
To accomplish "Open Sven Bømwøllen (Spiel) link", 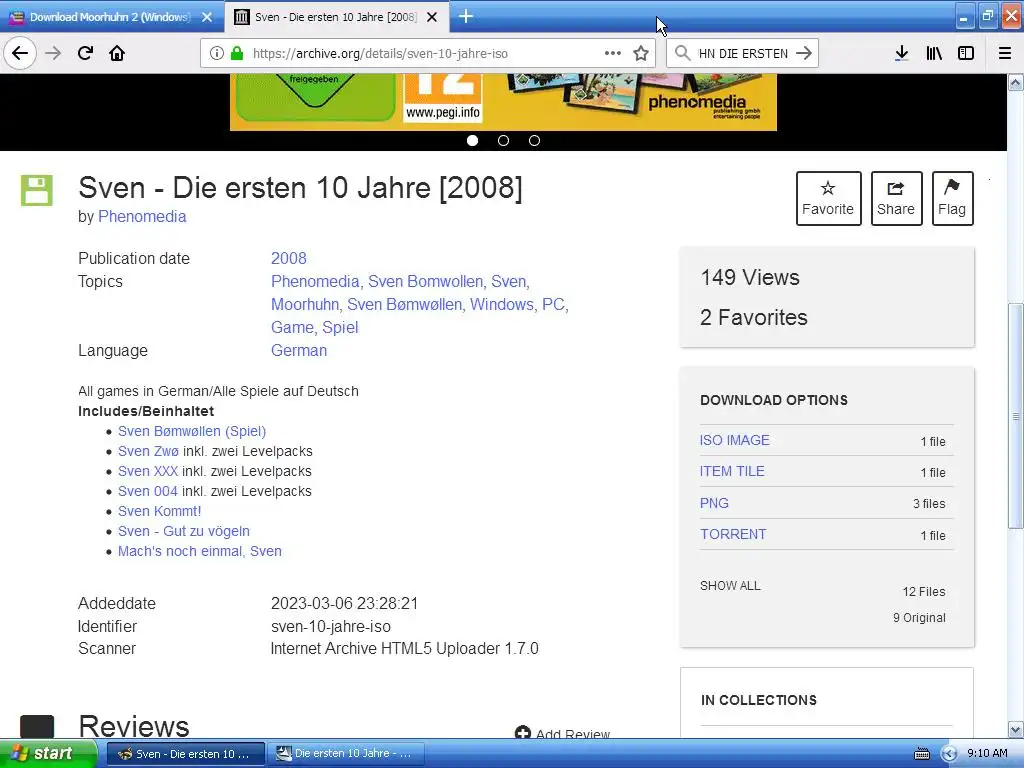I will 192,431.
